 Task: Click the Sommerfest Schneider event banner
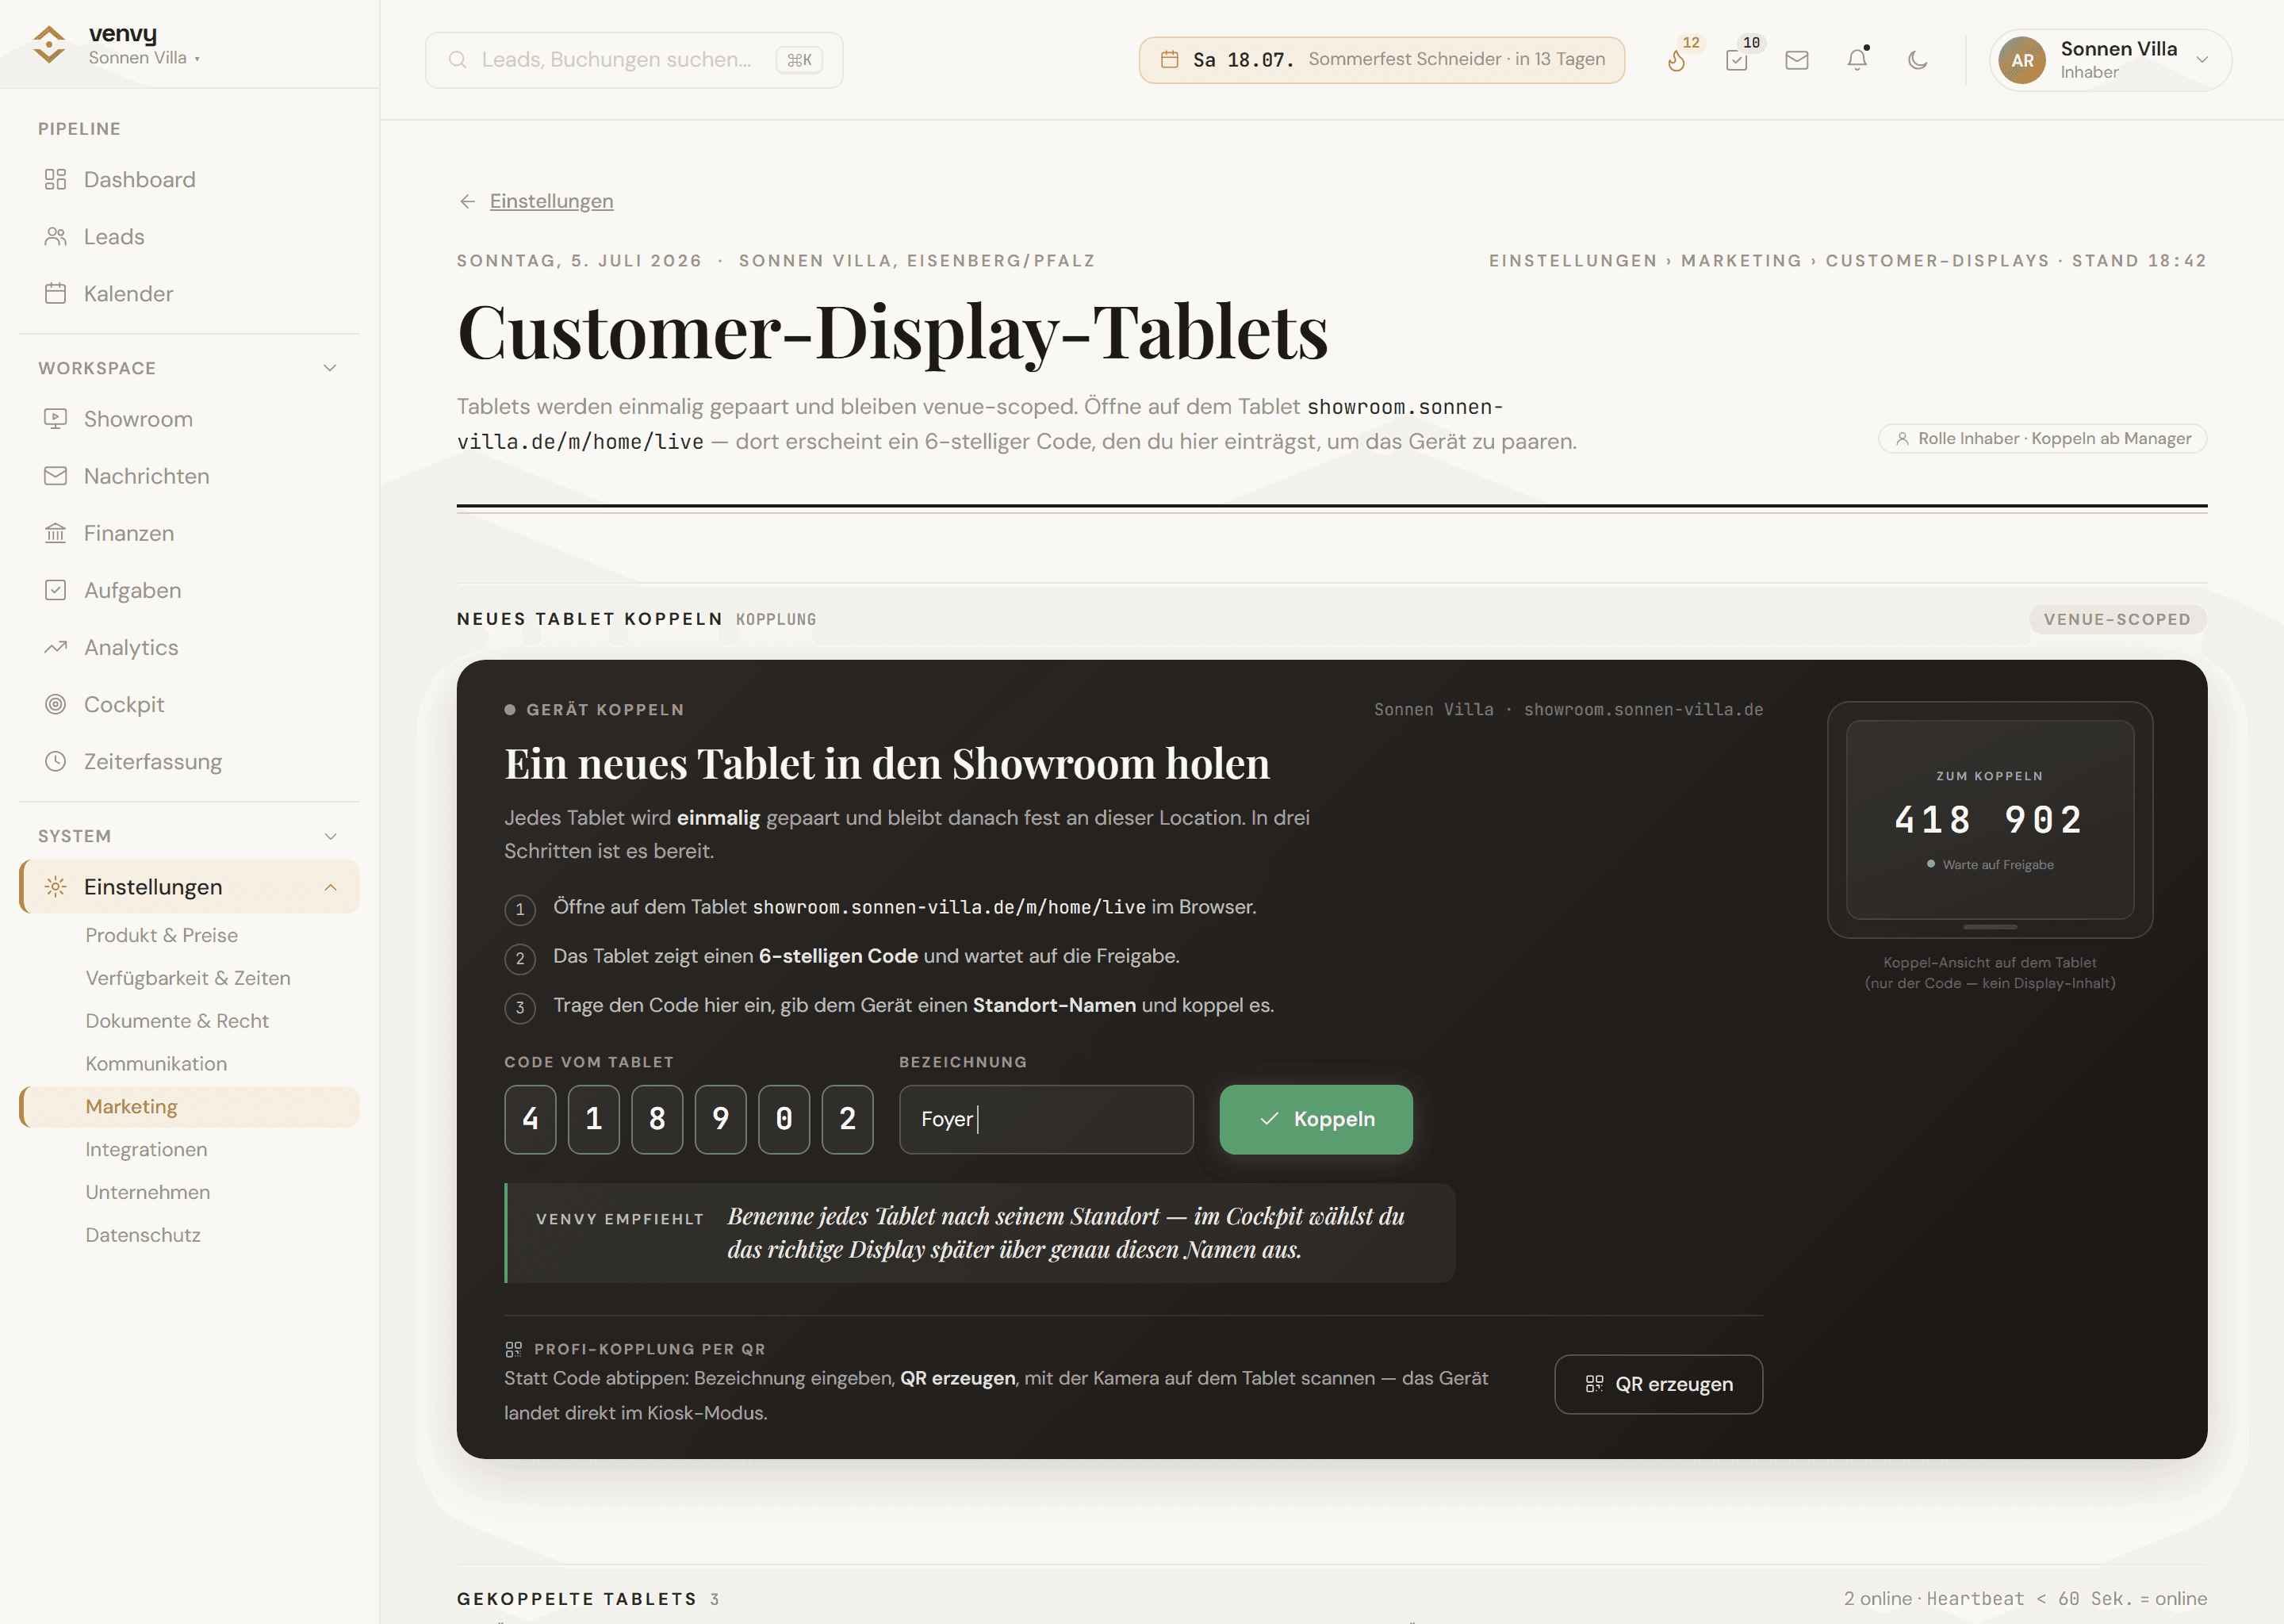1382,60
